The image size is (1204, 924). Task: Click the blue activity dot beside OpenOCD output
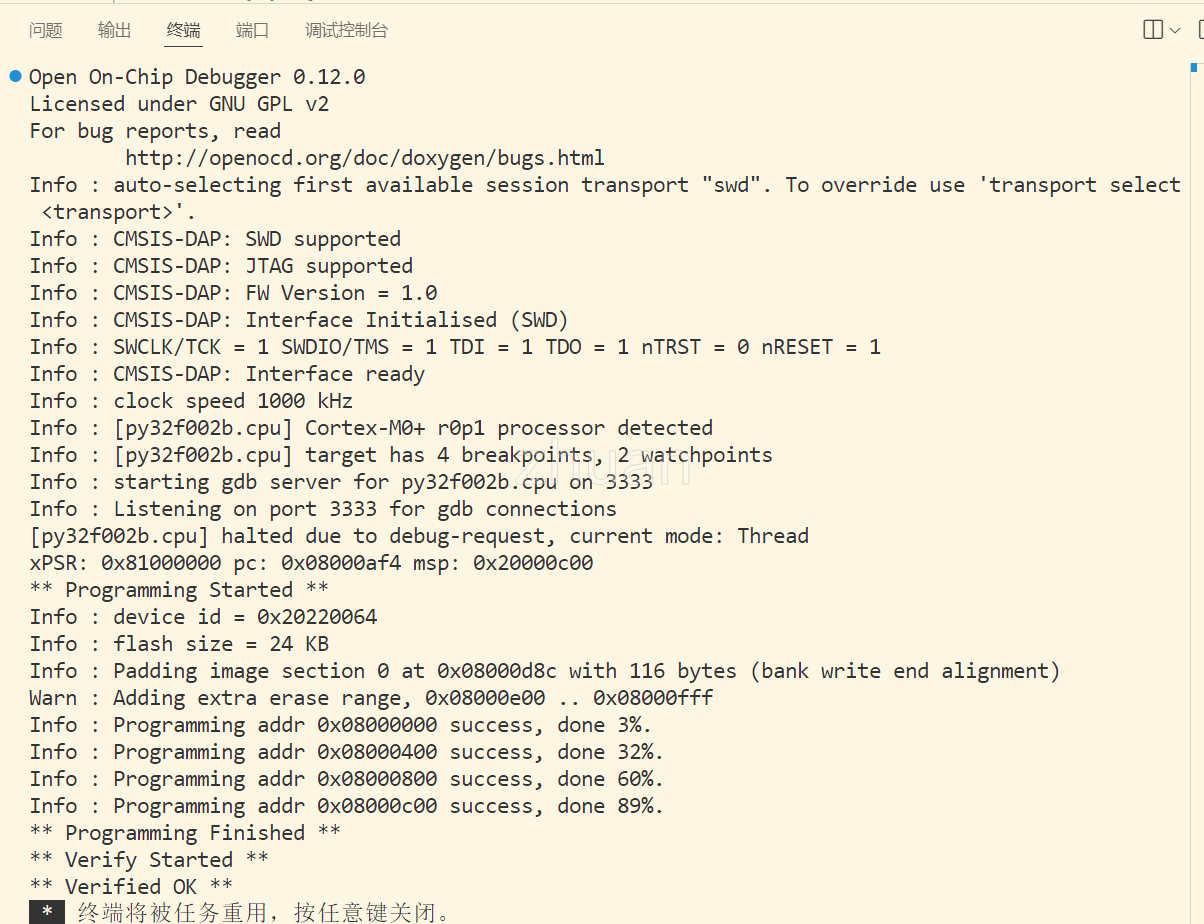click(x=14, y=75)
